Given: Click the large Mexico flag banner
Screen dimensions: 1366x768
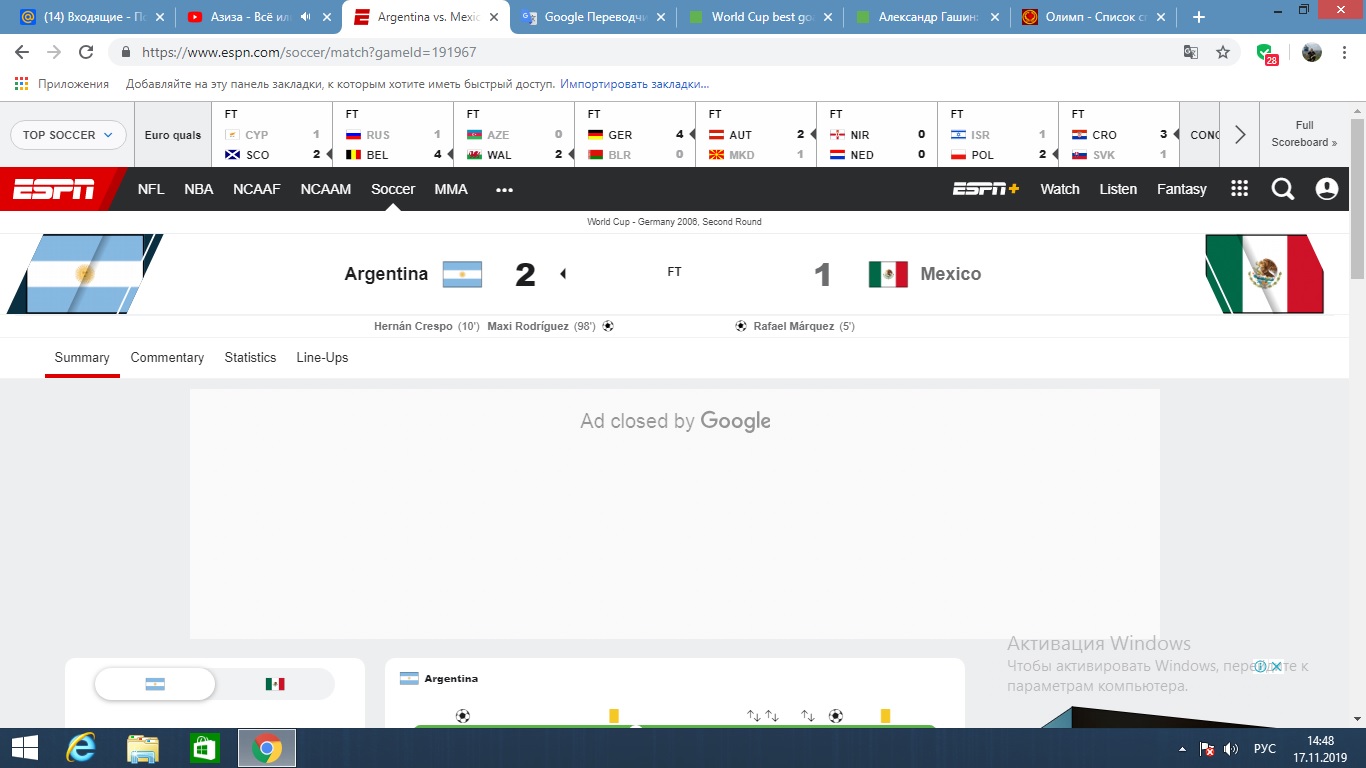Looking at the screenshot, I should pyautogui.click(x=1265, y=274).
